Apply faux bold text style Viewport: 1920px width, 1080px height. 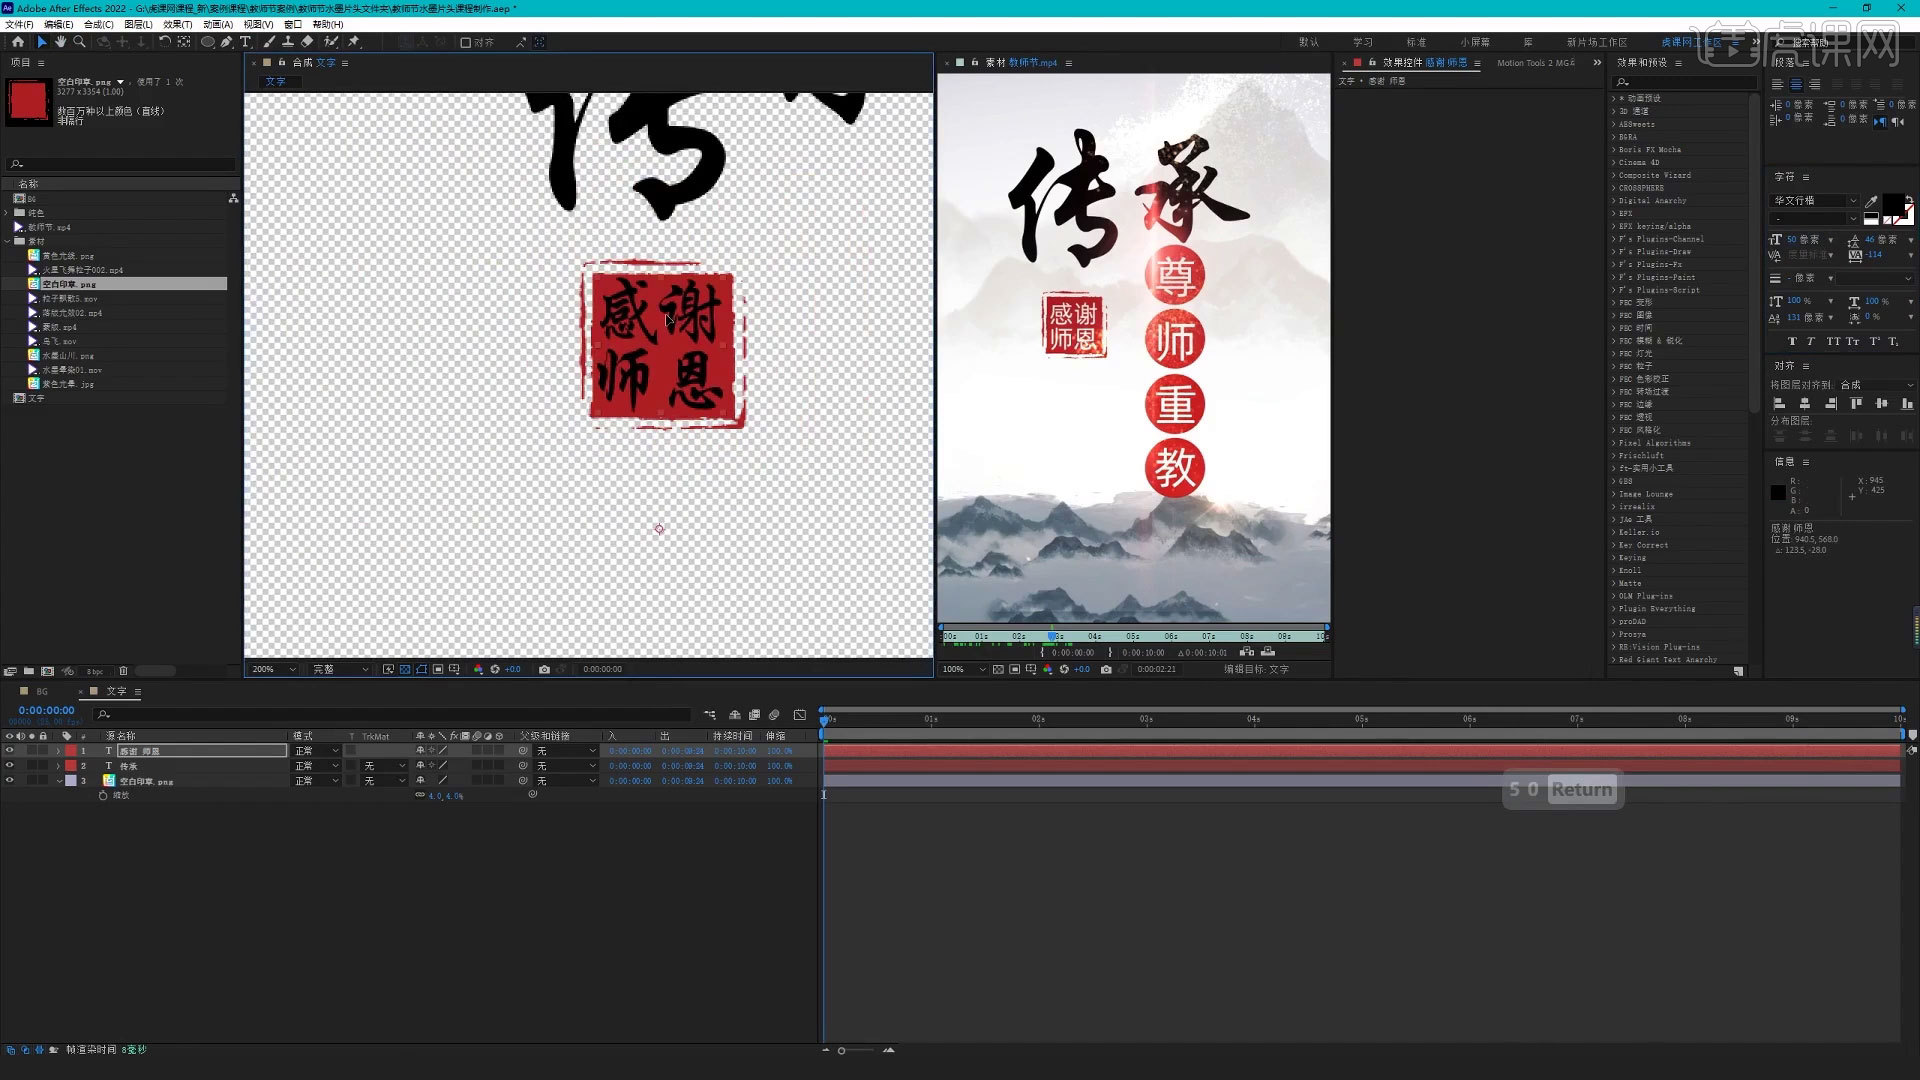1791,341
